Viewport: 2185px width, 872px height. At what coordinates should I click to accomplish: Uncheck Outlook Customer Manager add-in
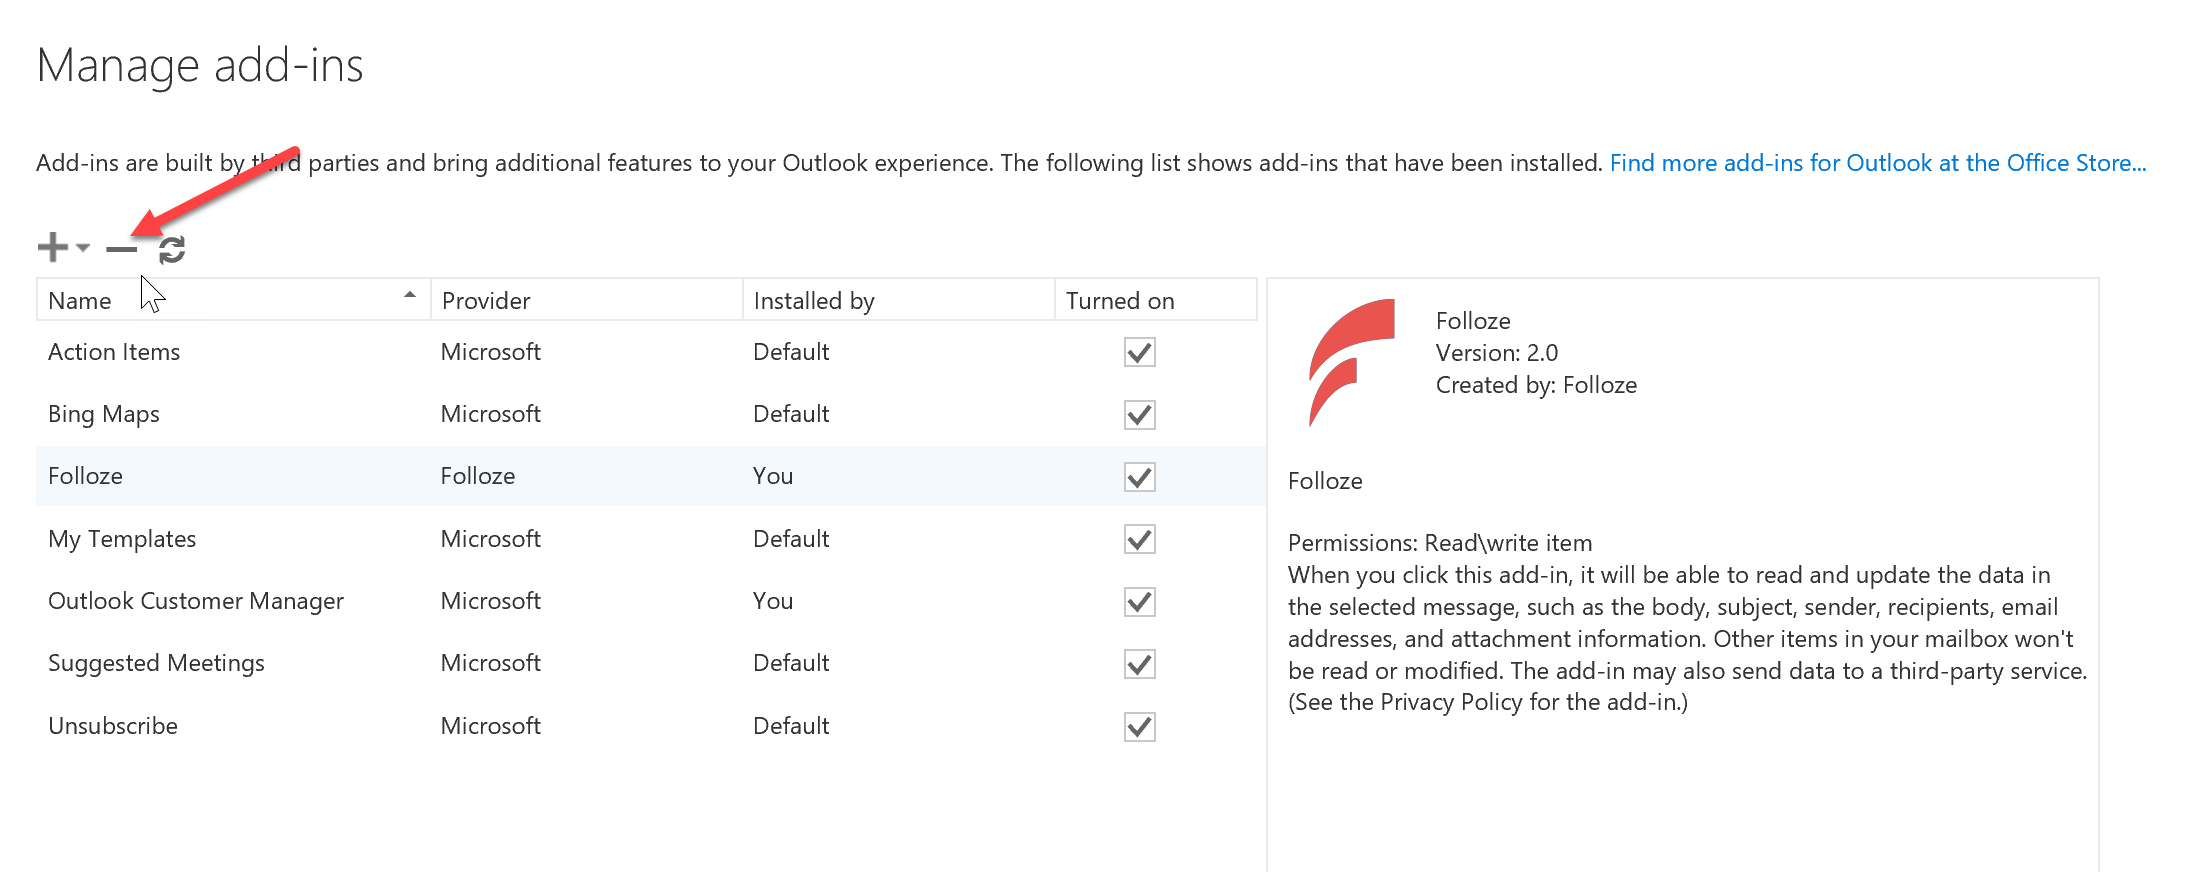[x=1139, y=602]
